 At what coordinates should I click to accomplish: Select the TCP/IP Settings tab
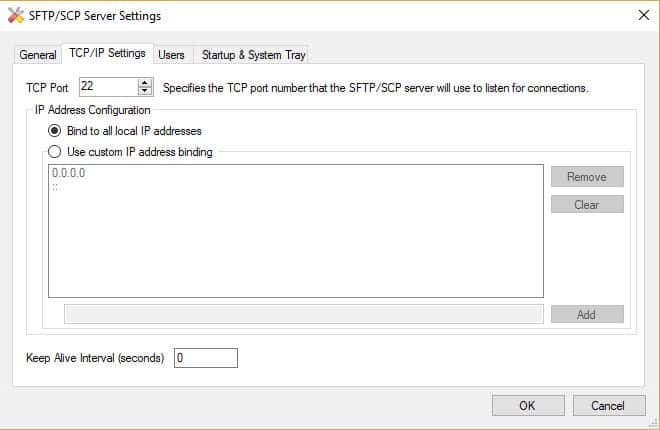coord(107,53)
